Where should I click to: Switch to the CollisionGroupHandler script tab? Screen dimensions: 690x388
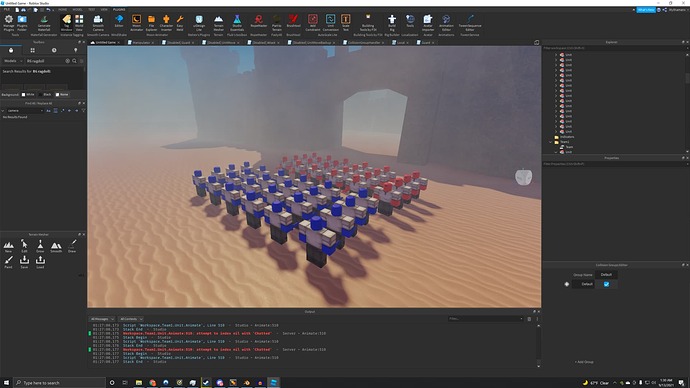click(x=363, y=43)
